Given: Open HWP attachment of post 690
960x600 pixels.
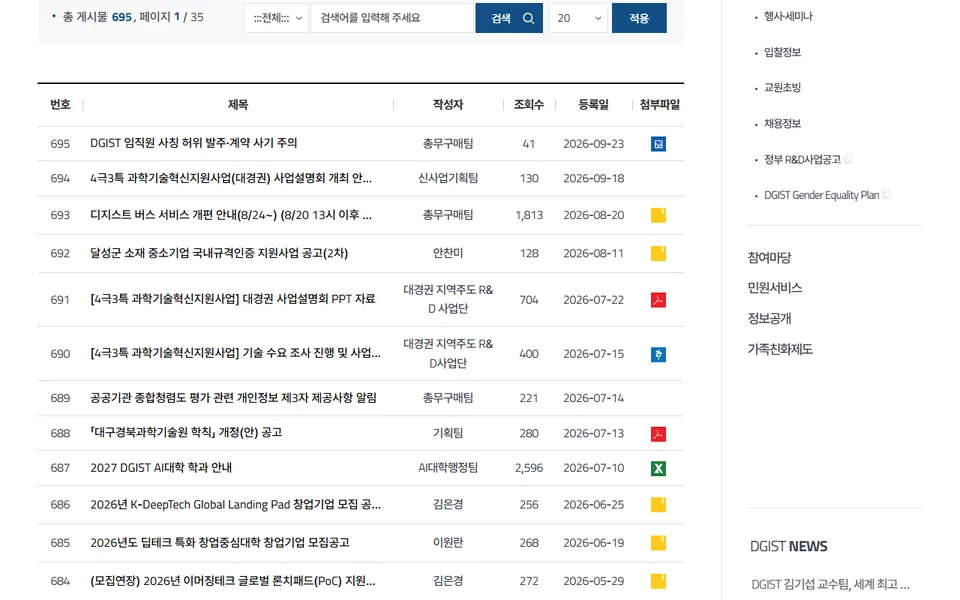Looking at the screenshot, I should (x=658, y=354).
